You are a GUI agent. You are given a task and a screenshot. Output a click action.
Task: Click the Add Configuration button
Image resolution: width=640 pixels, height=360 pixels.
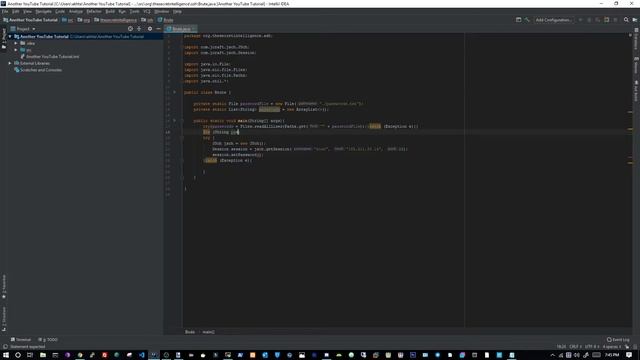(x=553, y=20)
